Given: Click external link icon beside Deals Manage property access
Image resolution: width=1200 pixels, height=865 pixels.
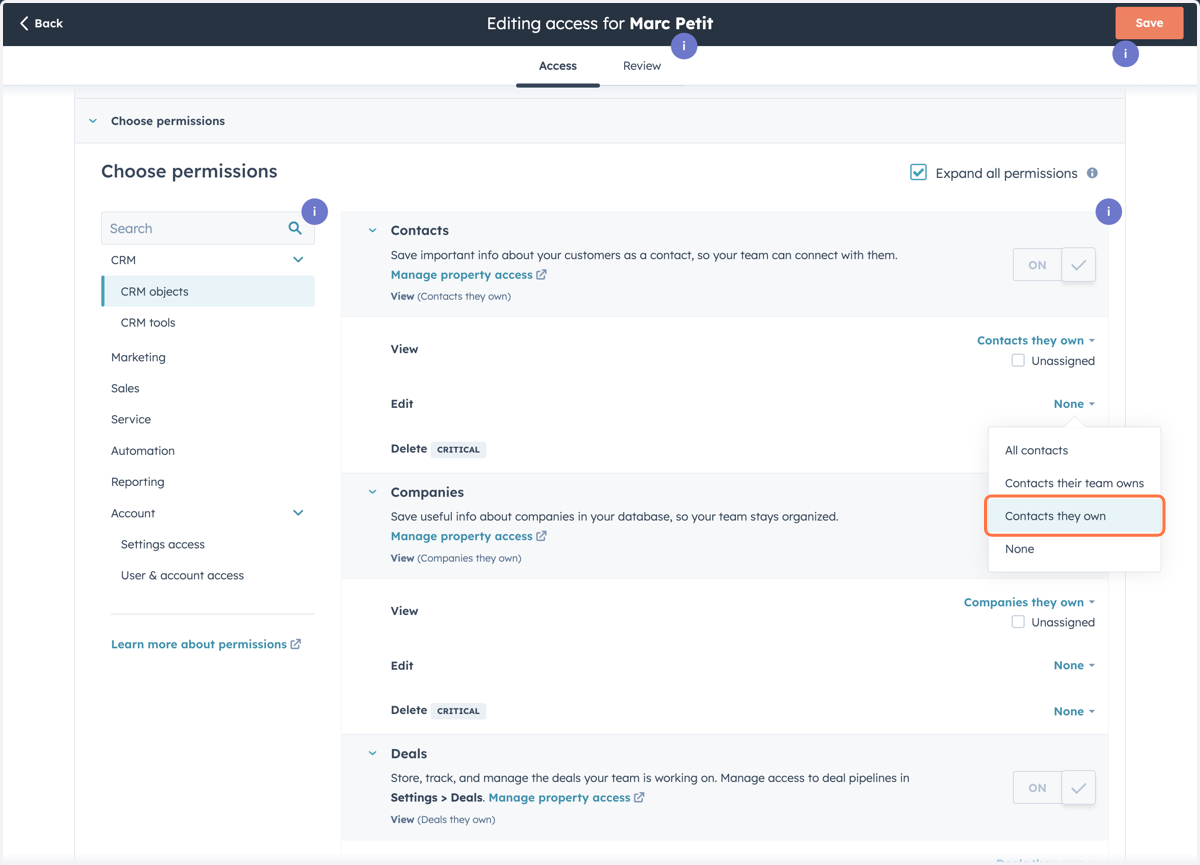Looking at the screenshot, I should point(639,798).
